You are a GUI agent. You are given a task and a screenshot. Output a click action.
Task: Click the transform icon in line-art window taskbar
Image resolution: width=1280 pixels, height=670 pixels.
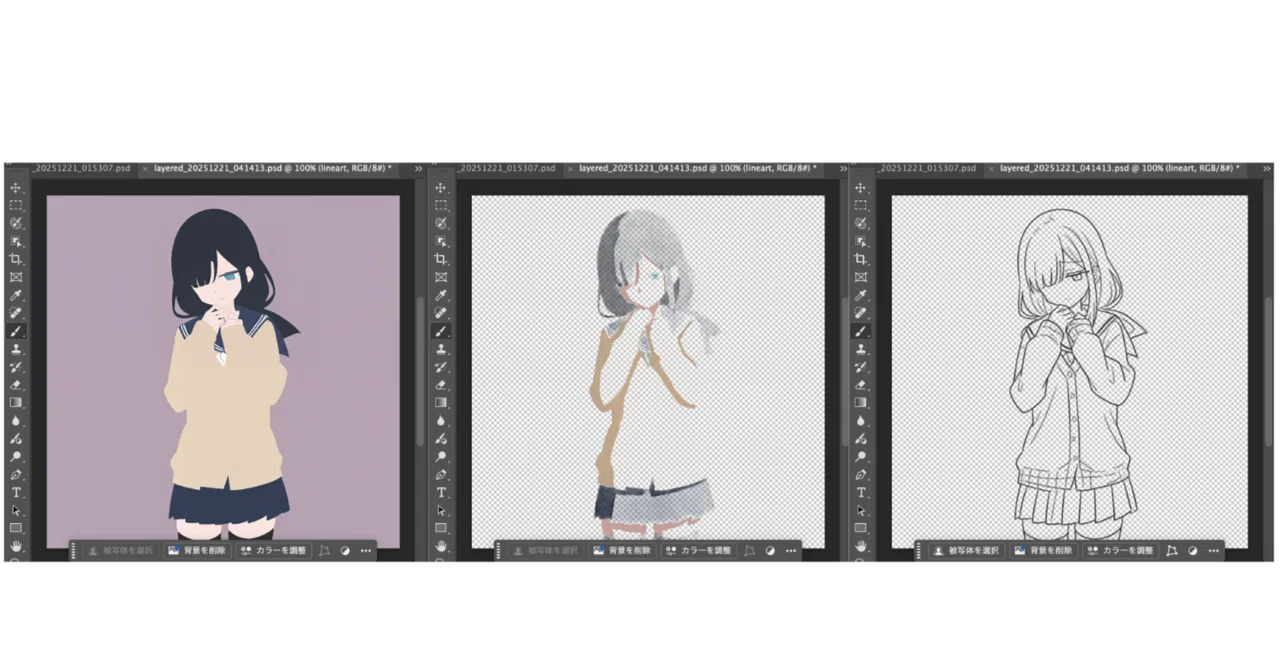point(1172,551)
